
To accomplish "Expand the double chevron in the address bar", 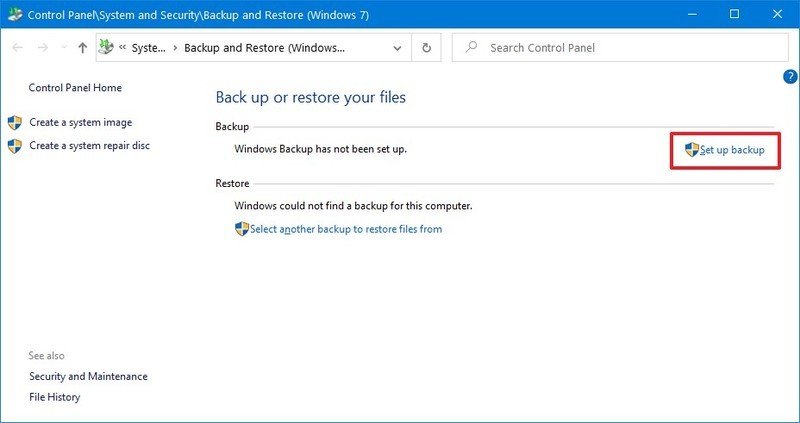I will coord(122,48).
